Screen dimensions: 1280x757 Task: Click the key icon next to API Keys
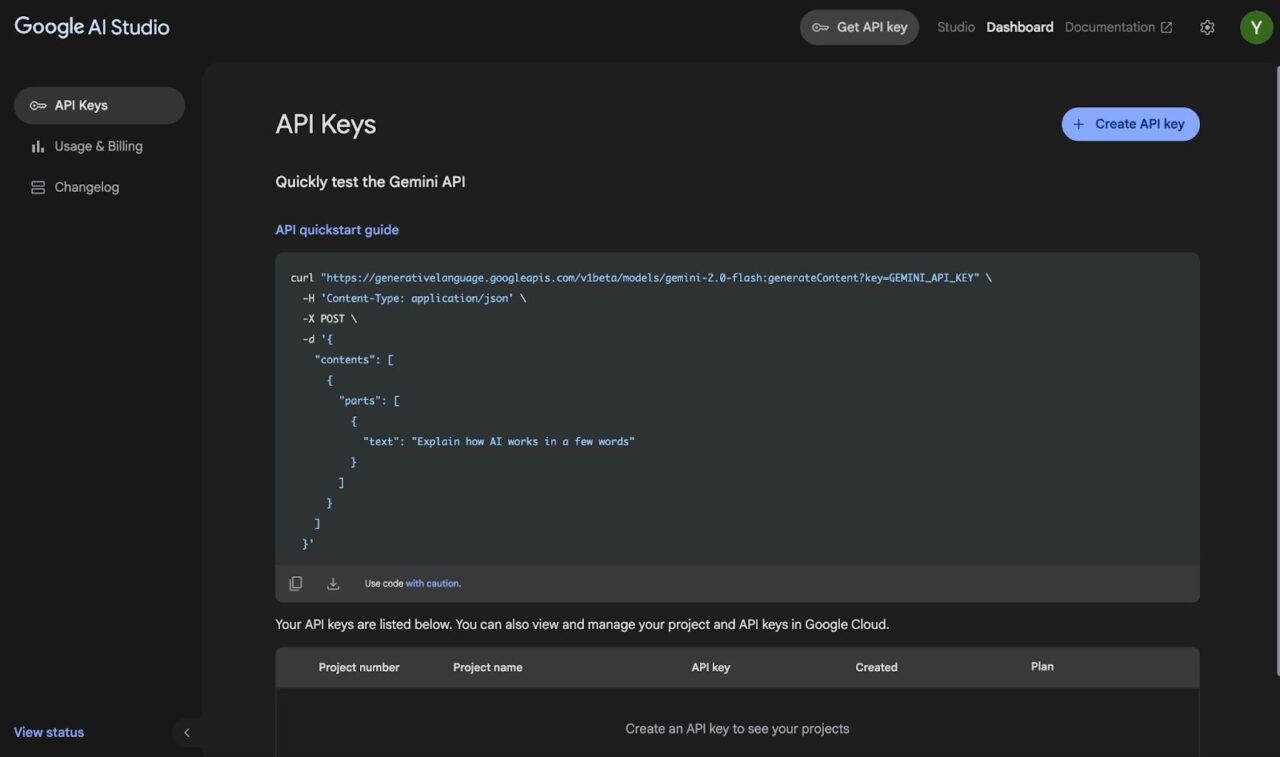click(x=38, y=105)
